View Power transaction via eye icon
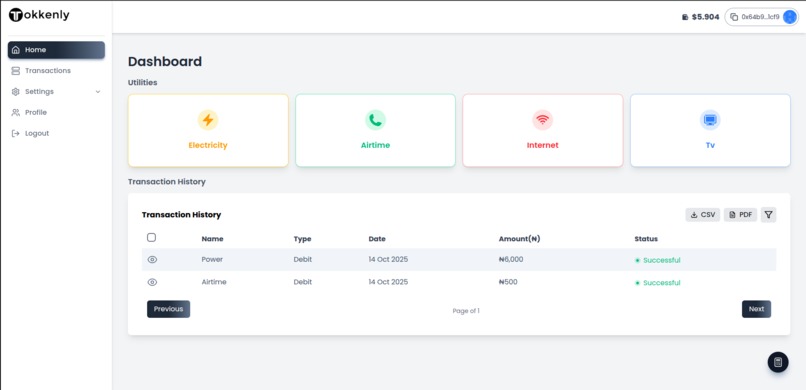806x390 pixels. point(152,260)
